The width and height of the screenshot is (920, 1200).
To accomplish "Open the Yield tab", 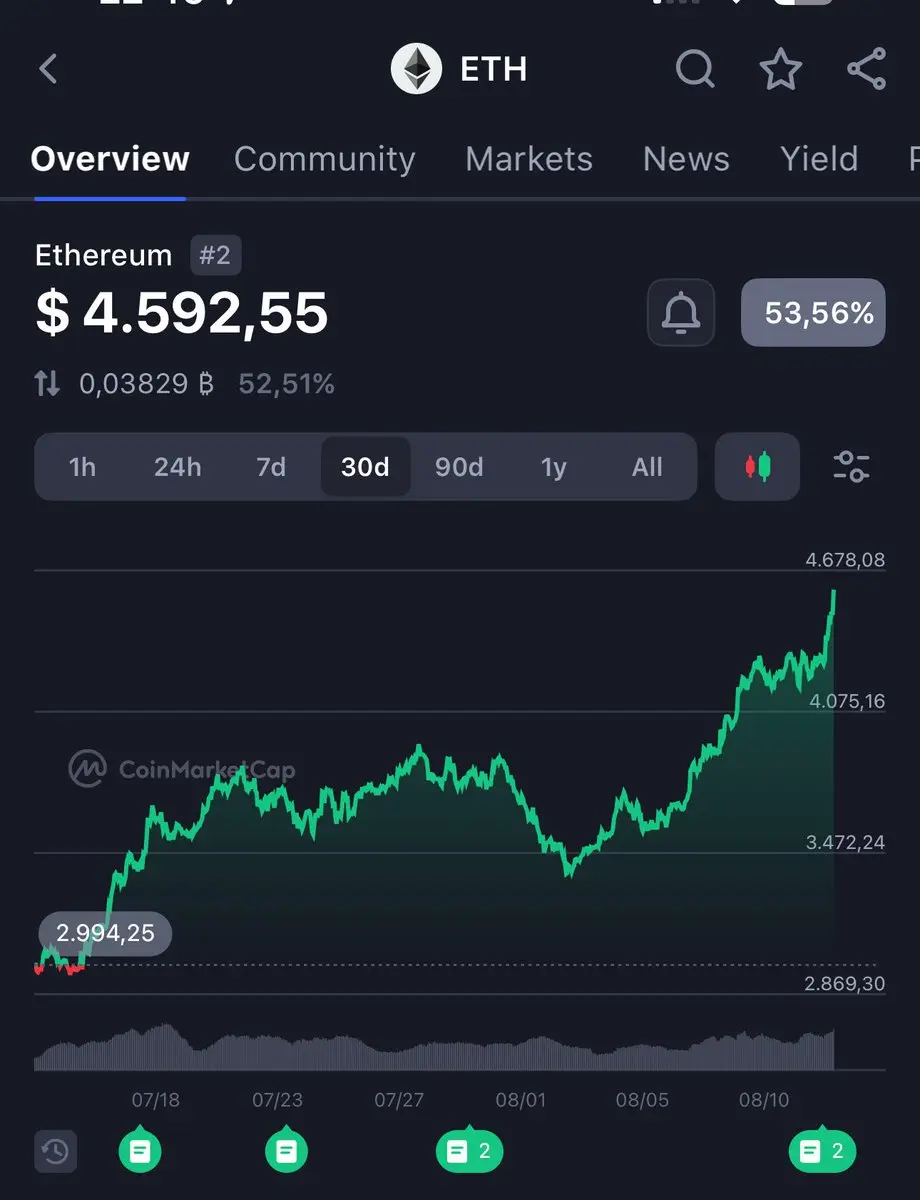I will (x=819, y=159).
